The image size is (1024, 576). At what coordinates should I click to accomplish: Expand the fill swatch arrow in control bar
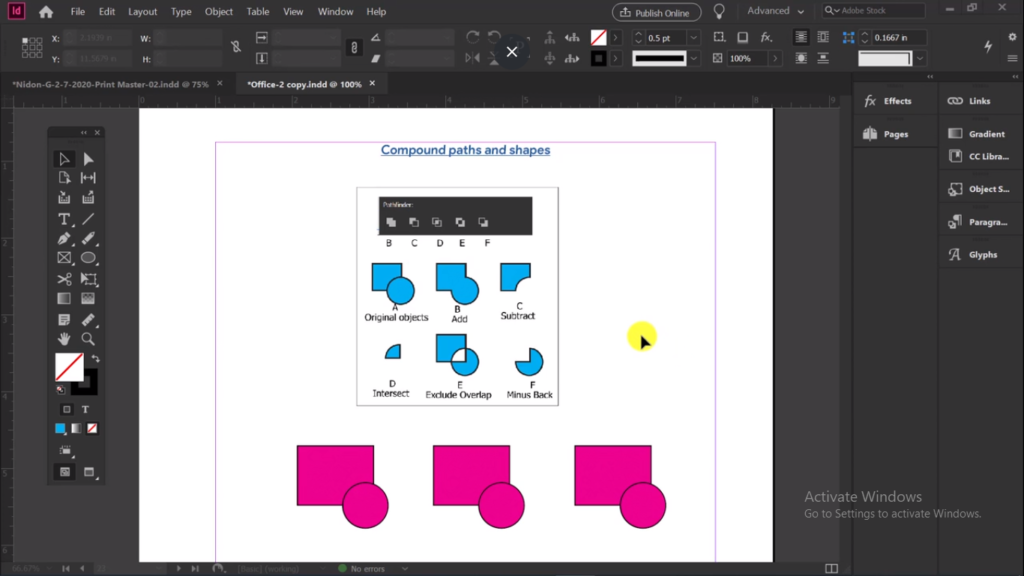point(615,38)
